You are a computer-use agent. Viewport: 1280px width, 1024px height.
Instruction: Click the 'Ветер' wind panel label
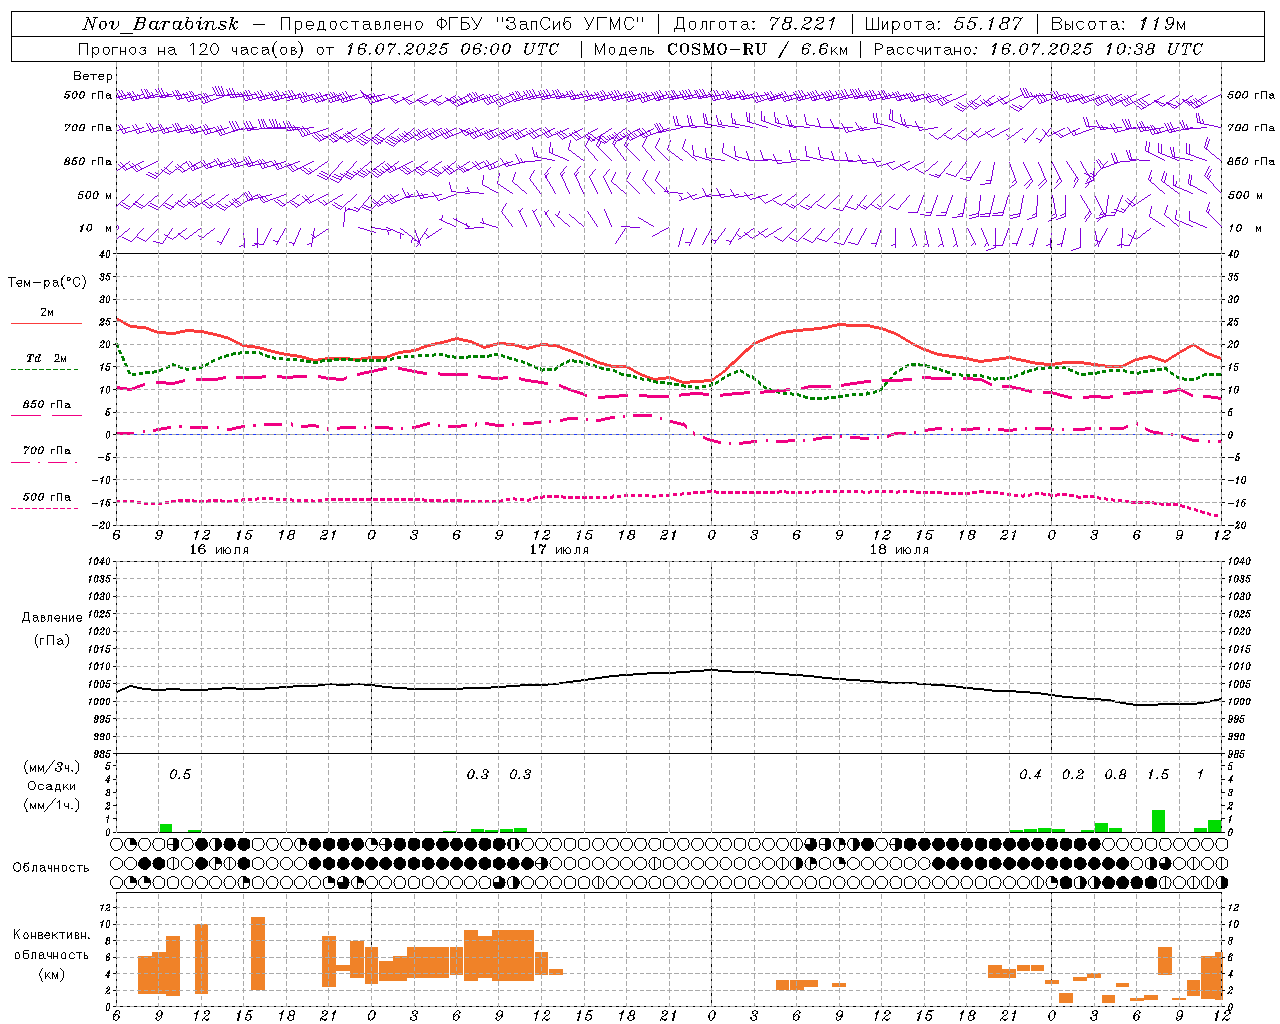click(x=93, y=76)
